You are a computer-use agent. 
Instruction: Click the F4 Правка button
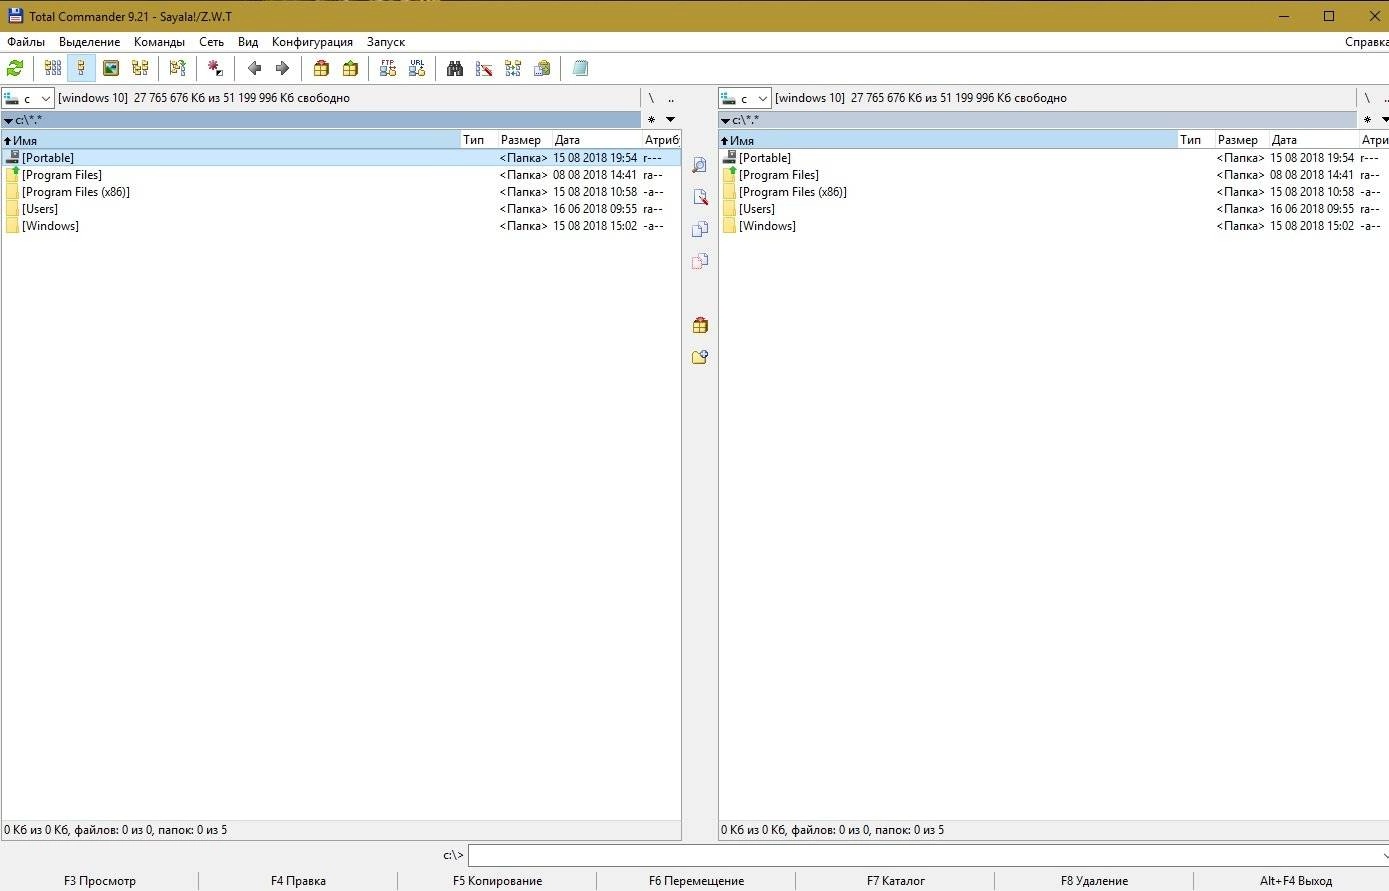pos(298,881)
